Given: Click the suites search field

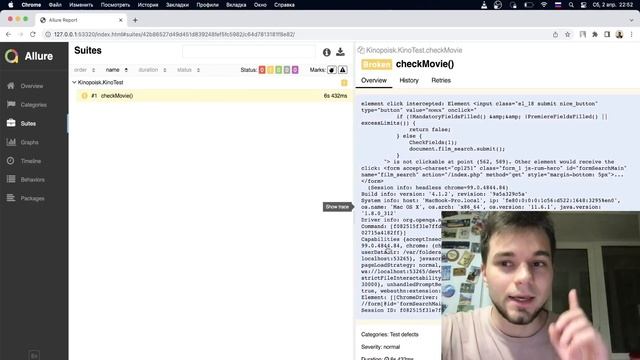Looking at the screenshot, I should [x=249, y=52].
